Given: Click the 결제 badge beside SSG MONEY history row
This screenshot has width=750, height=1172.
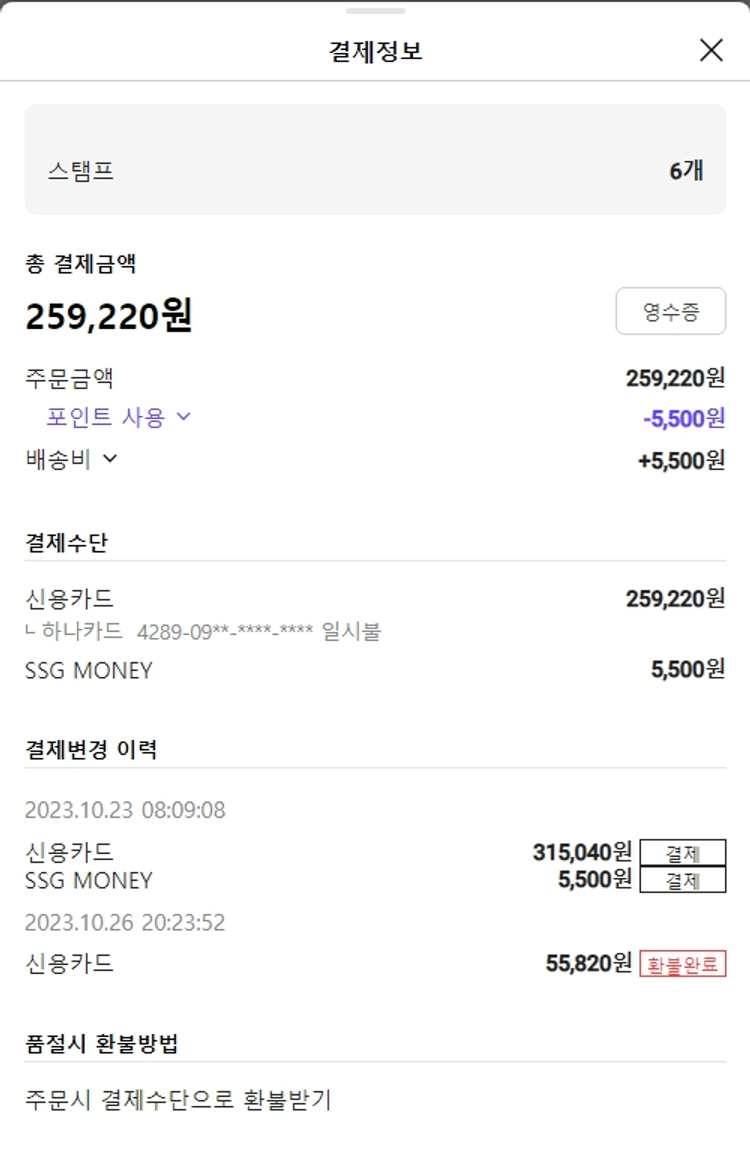Looking at the screenshot, I should pyautogui.click(x=682, y=880).
